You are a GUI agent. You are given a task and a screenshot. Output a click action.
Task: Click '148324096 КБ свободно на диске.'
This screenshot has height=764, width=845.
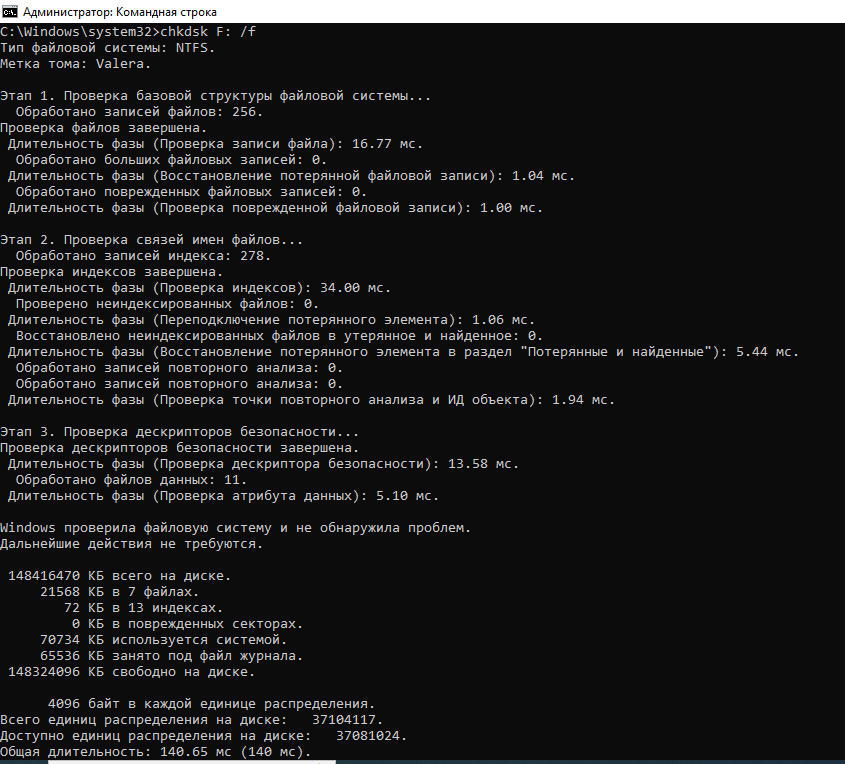tap(131, 672)
